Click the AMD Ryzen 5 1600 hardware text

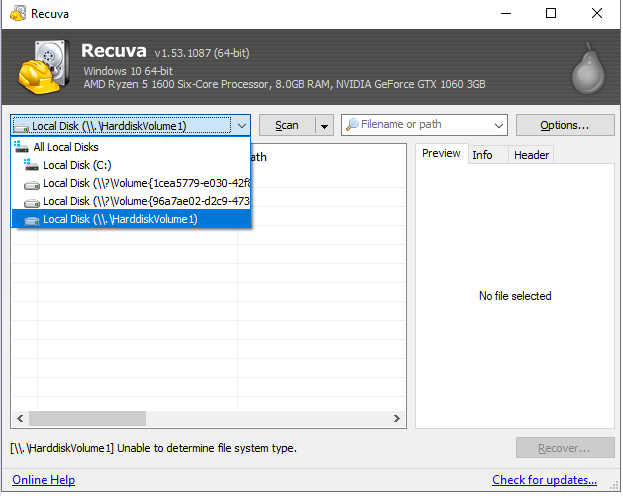(x=284, y=84)
